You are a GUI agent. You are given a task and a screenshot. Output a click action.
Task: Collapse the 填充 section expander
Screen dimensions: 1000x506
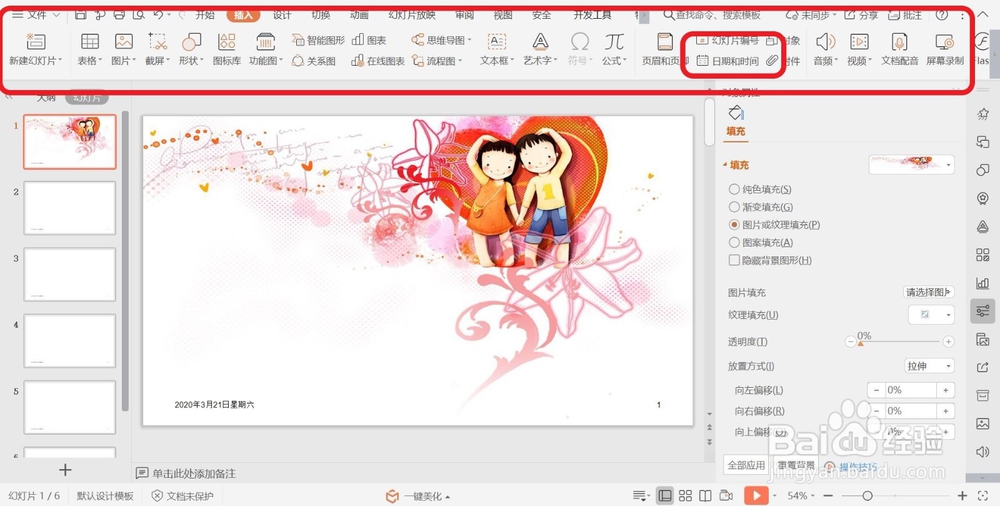pos(724,165)
